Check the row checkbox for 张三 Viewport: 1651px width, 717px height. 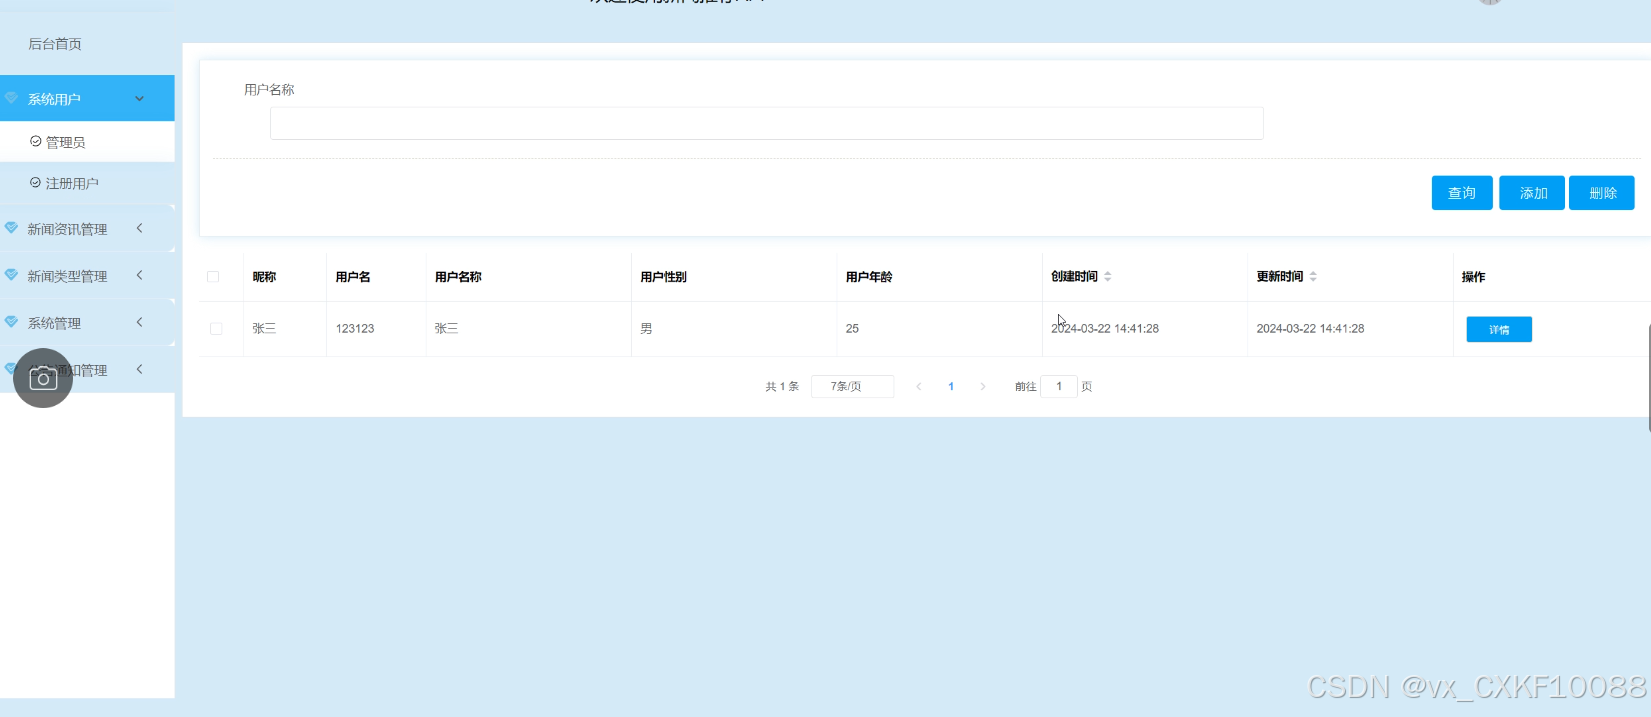[216, 329]
